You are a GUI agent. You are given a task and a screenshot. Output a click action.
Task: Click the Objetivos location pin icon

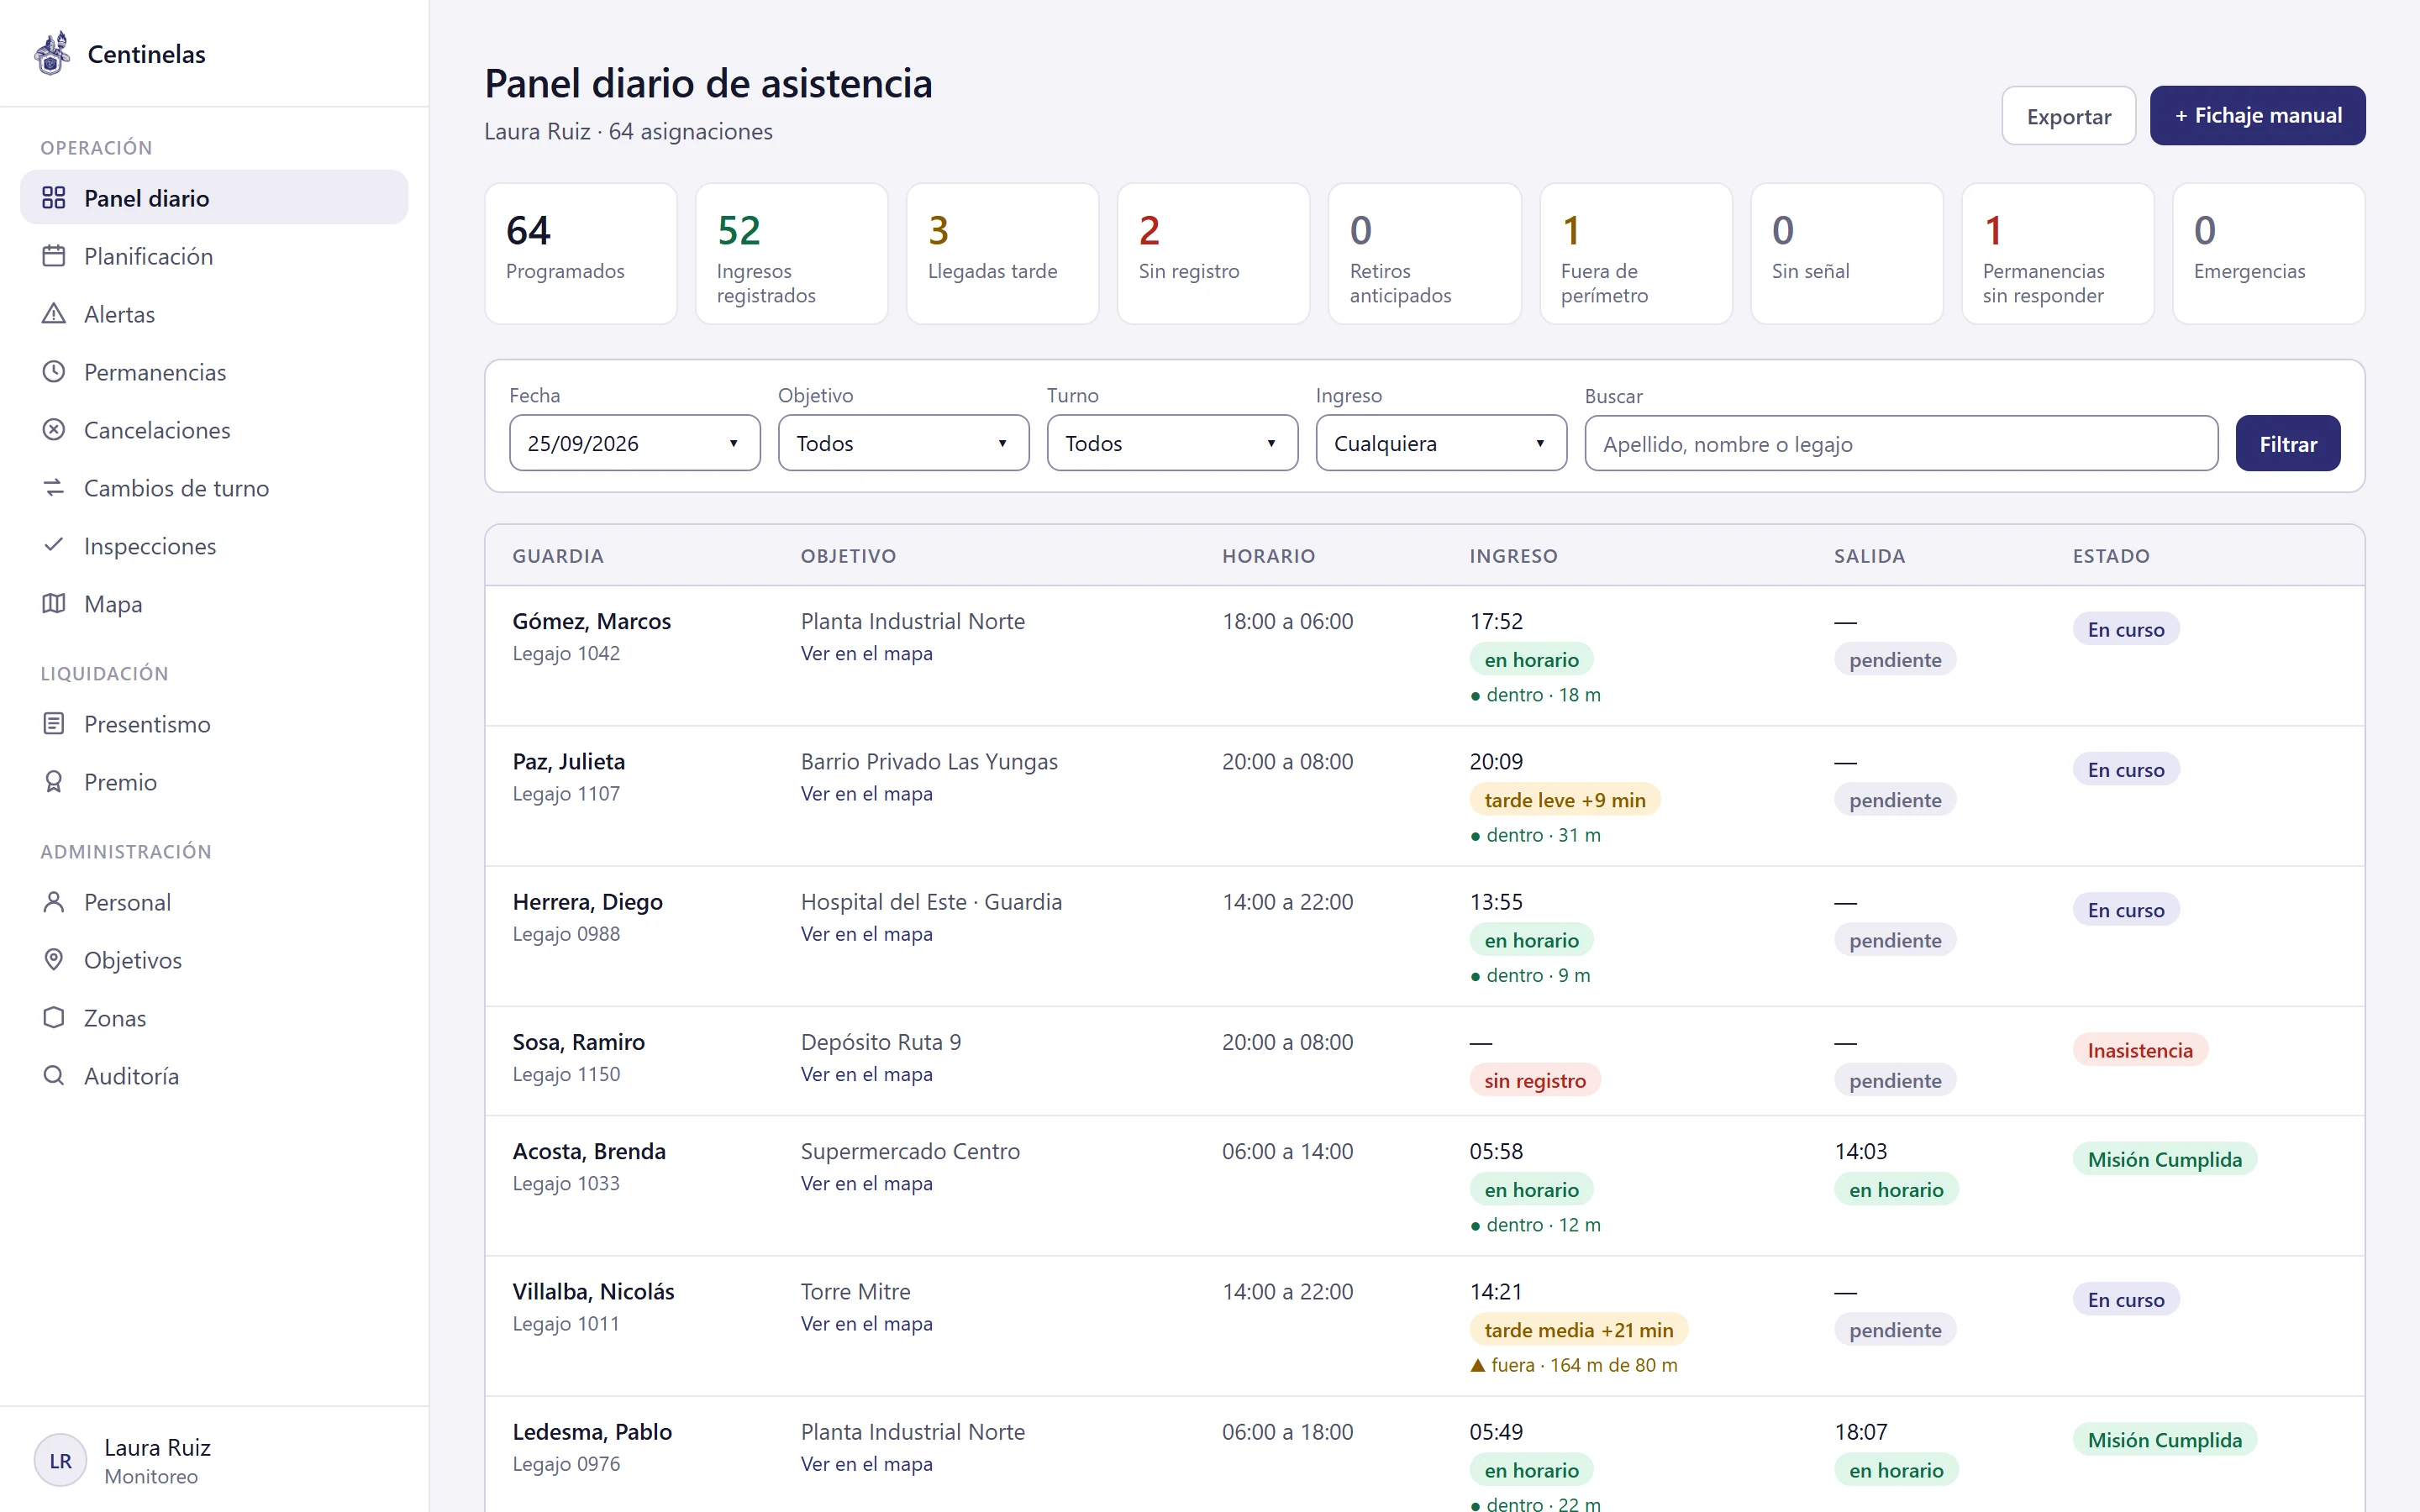(54, 960)
